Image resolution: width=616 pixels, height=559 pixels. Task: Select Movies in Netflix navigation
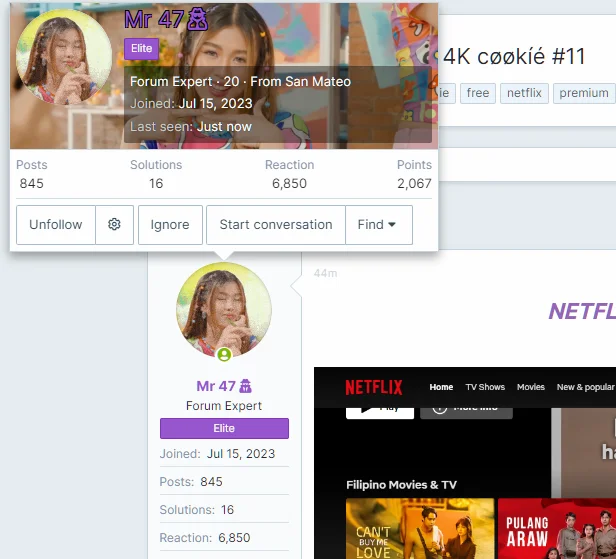(x=531, y=387)
